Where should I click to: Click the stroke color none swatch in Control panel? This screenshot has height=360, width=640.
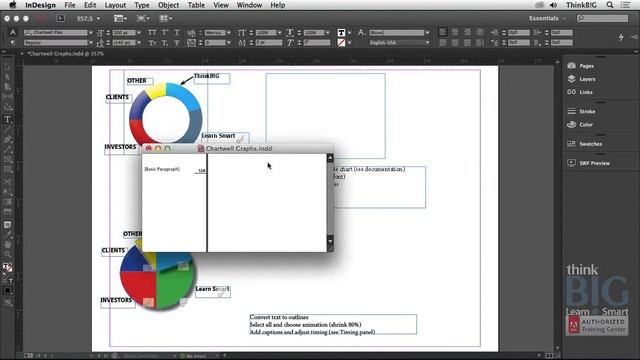click(x=341, y=42)
